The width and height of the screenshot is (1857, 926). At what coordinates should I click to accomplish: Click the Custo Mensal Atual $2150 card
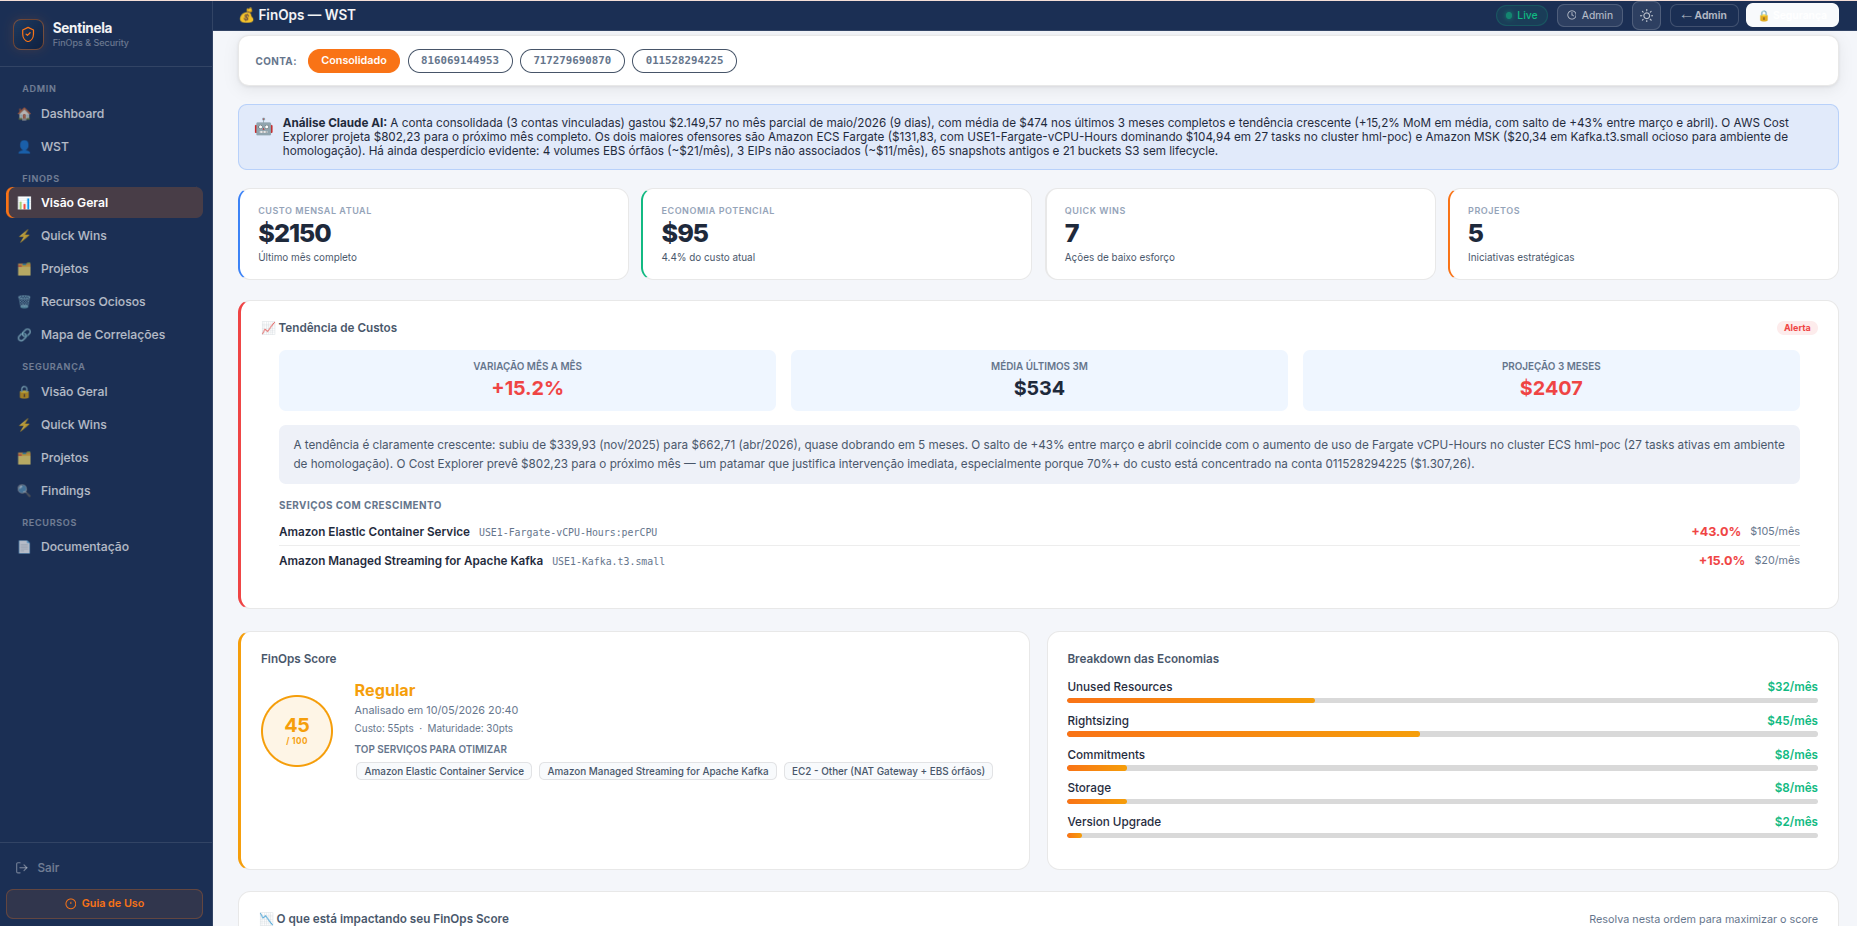pos(434,234)
